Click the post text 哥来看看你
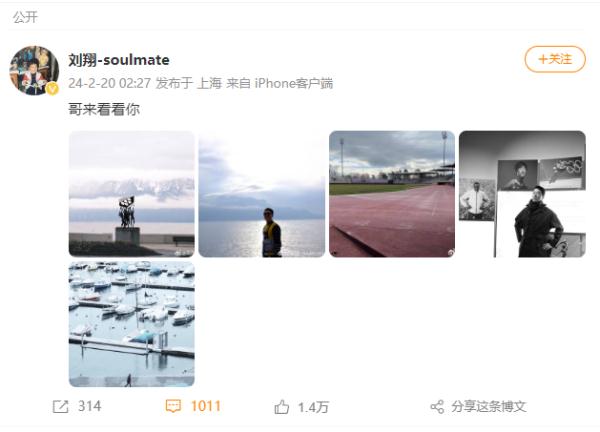Image resolution: width=600 pixels, height=432 pixels. [x=104, y=109]
